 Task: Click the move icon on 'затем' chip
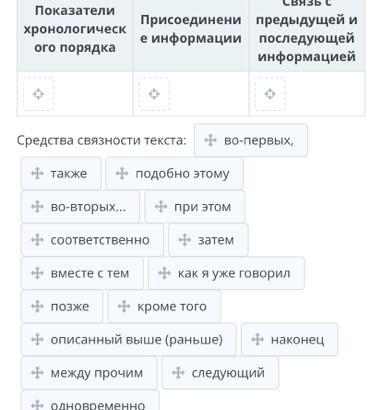point(184,240)
